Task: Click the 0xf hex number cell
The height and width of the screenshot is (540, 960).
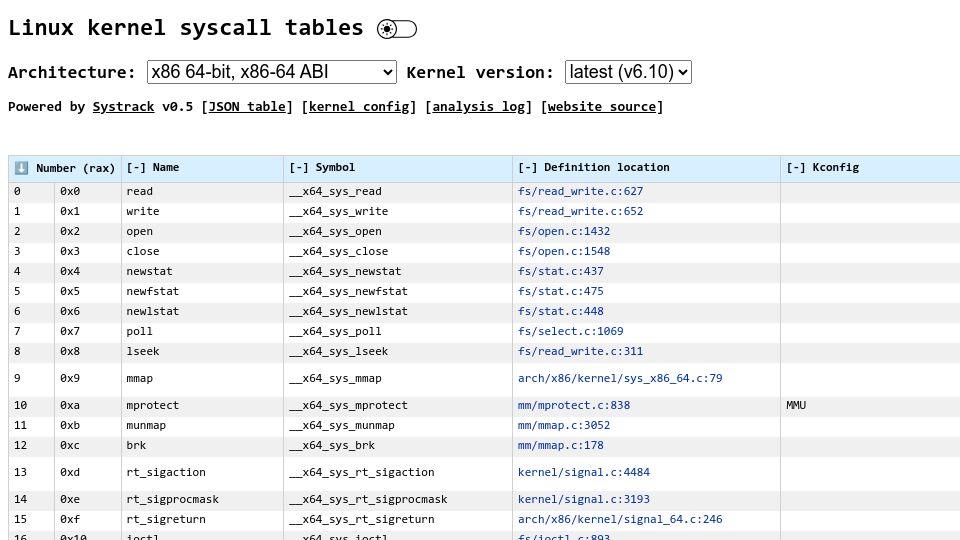Action: pyautogui.click(x=88, y=519)
